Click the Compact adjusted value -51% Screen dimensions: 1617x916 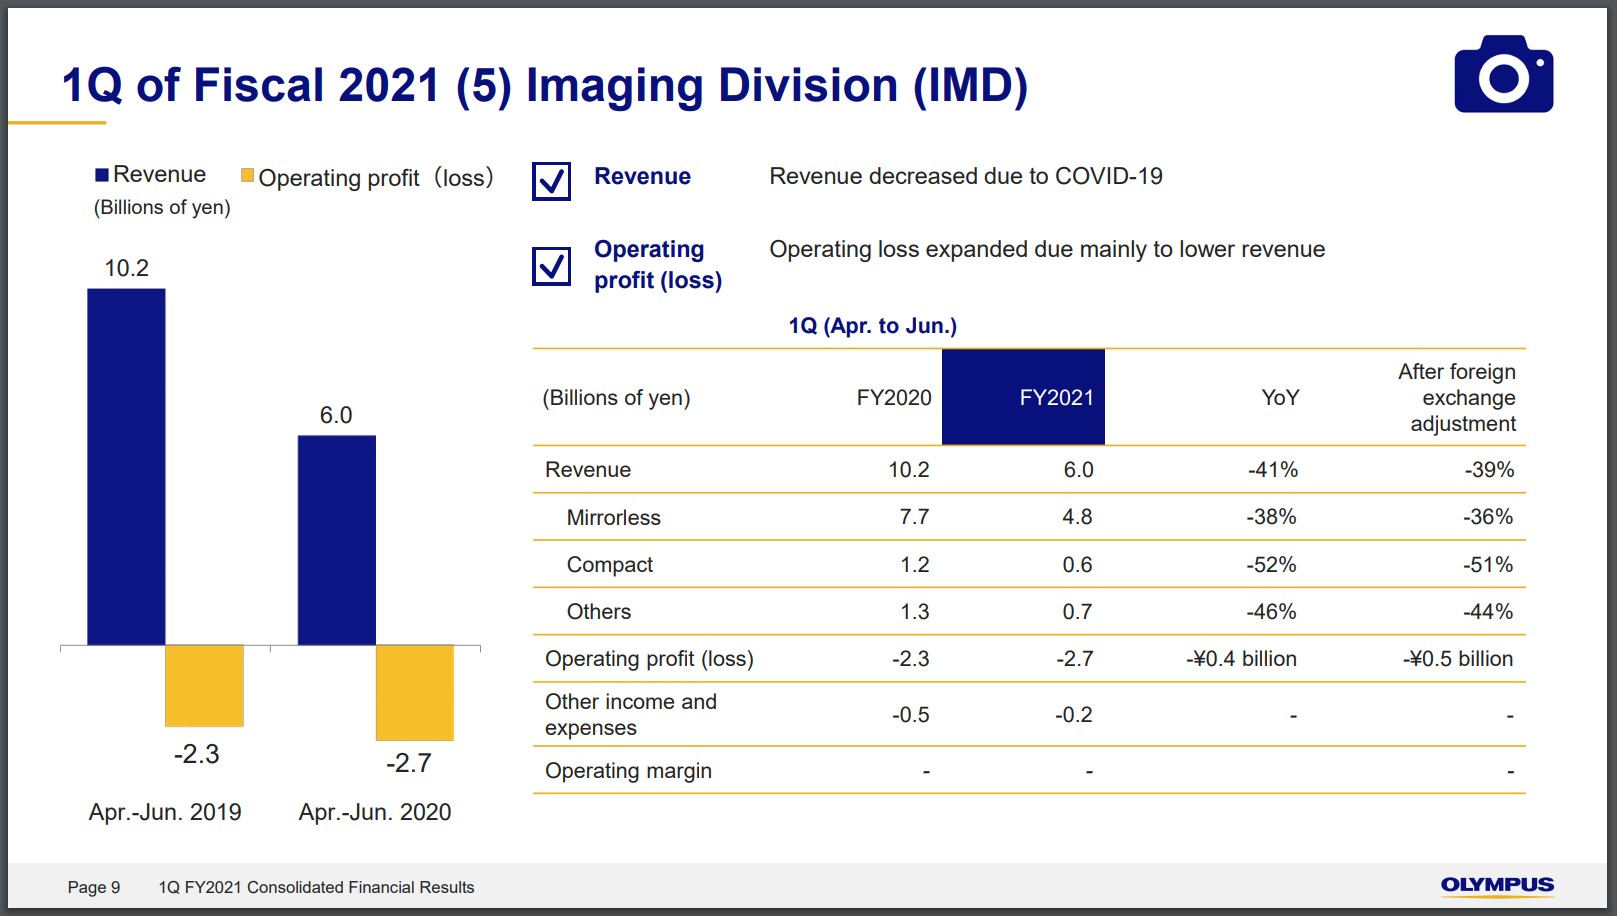tap(1488, 565)
